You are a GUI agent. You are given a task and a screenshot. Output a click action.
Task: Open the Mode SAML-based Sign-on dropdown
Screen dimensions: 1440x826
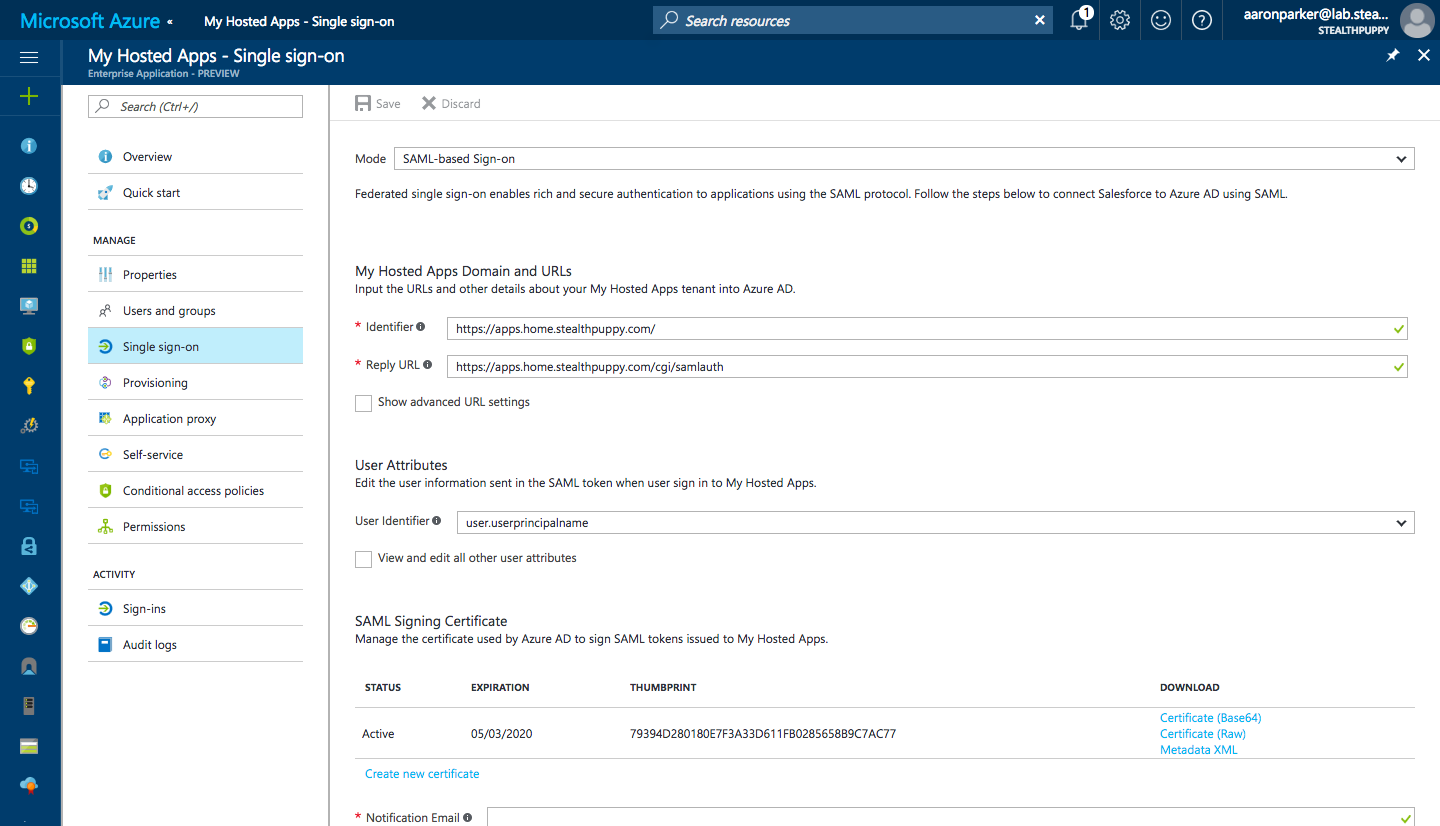pyautogui.click(x=904, y=158)
